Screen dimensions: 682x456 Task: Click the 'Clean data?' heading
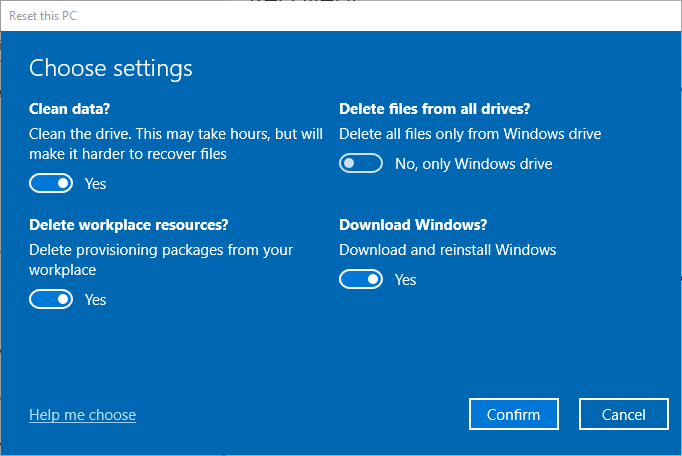(69, 108)
